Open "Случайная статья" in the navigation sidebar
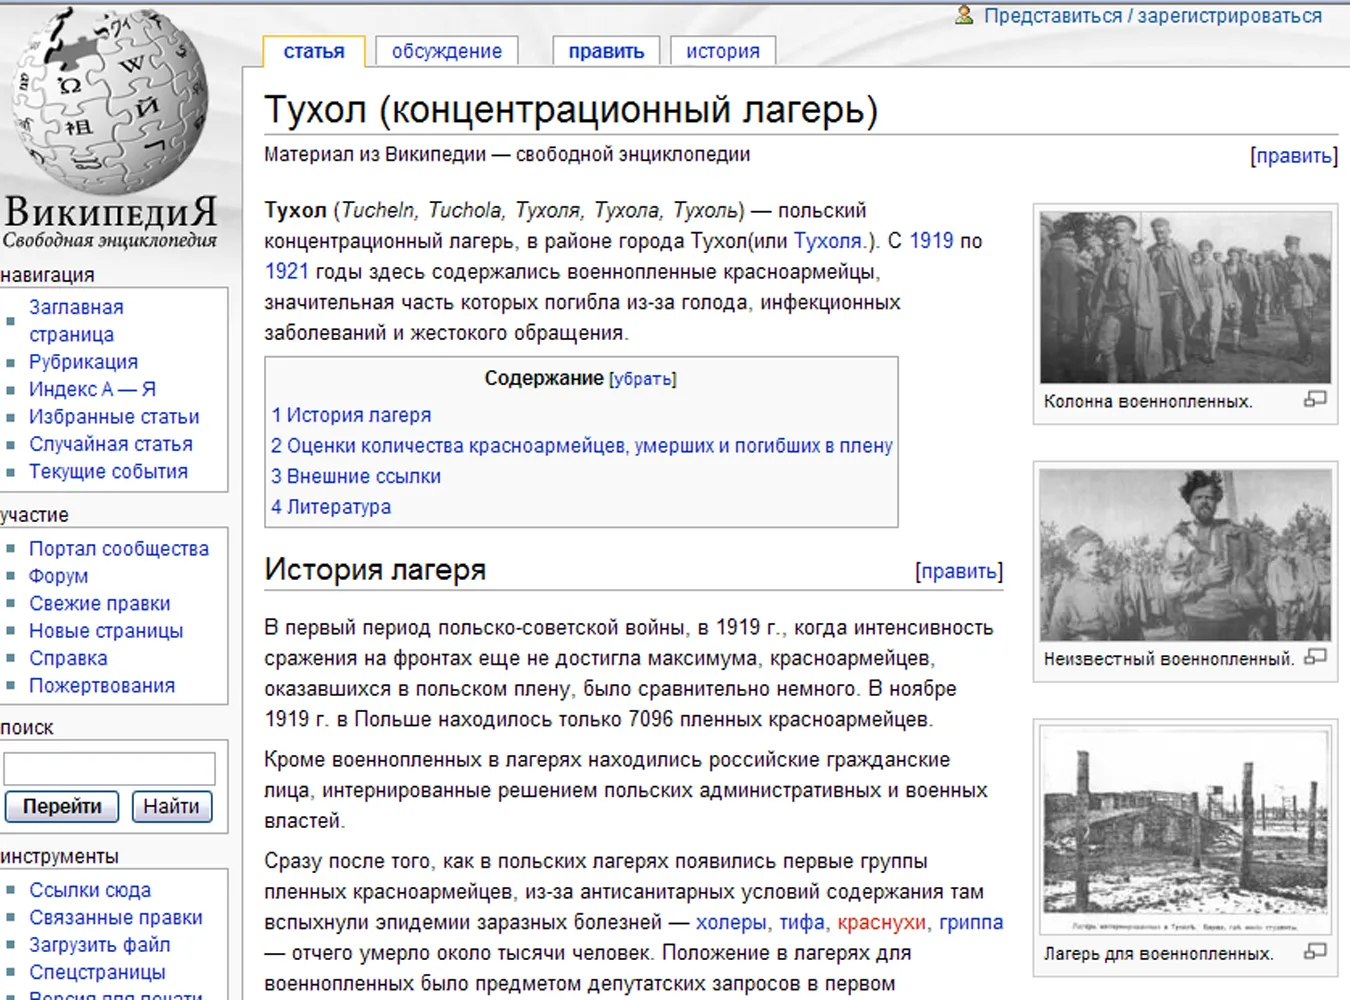The width and height of the screenshot is (1350, 1000). click(x=112, y=444)
